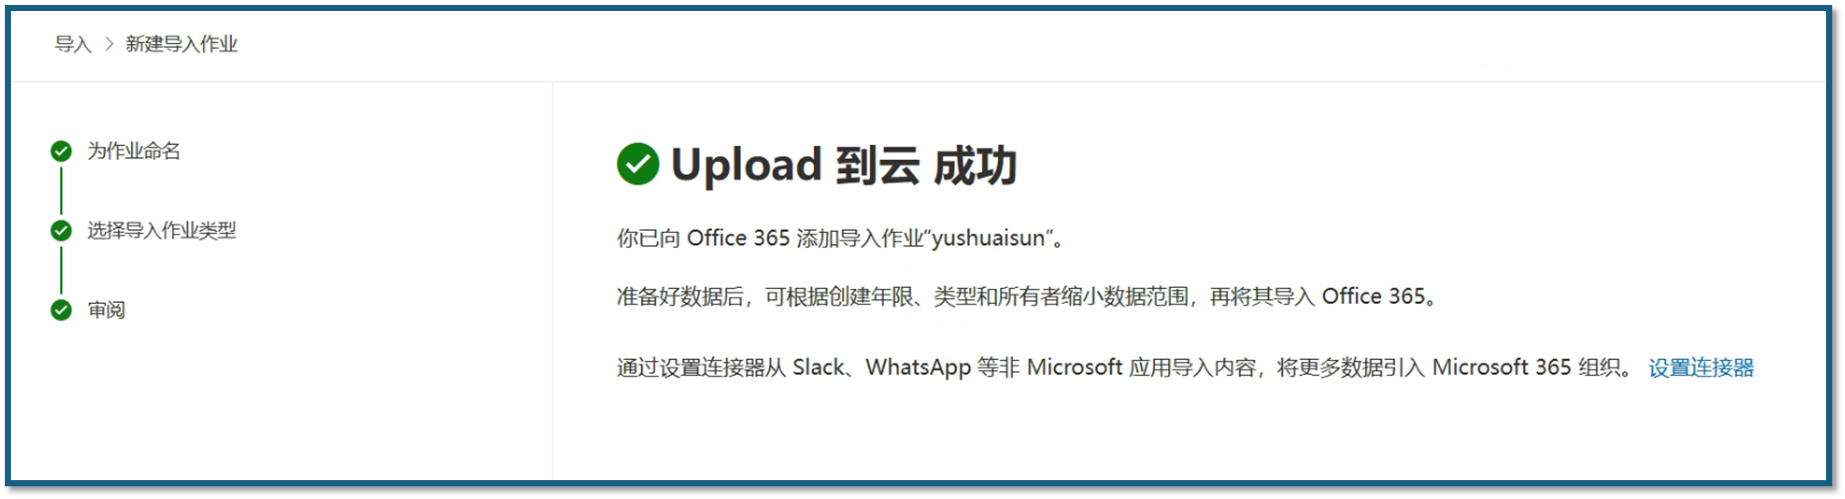Click the job name yushuaisun
Image resolution: width=1845 pixels, height=499 pixels.
988,238
